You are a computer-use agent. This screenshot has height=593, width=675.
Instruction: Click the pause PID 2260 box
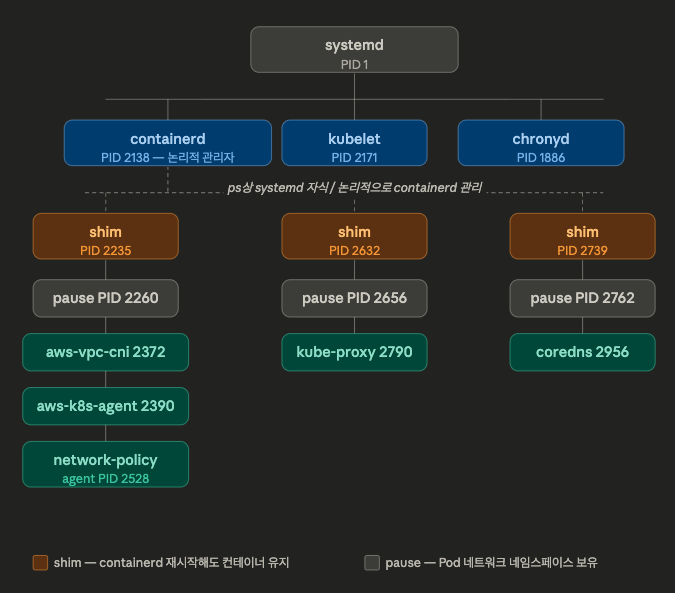pyautogui.click(x=105, y=298)
